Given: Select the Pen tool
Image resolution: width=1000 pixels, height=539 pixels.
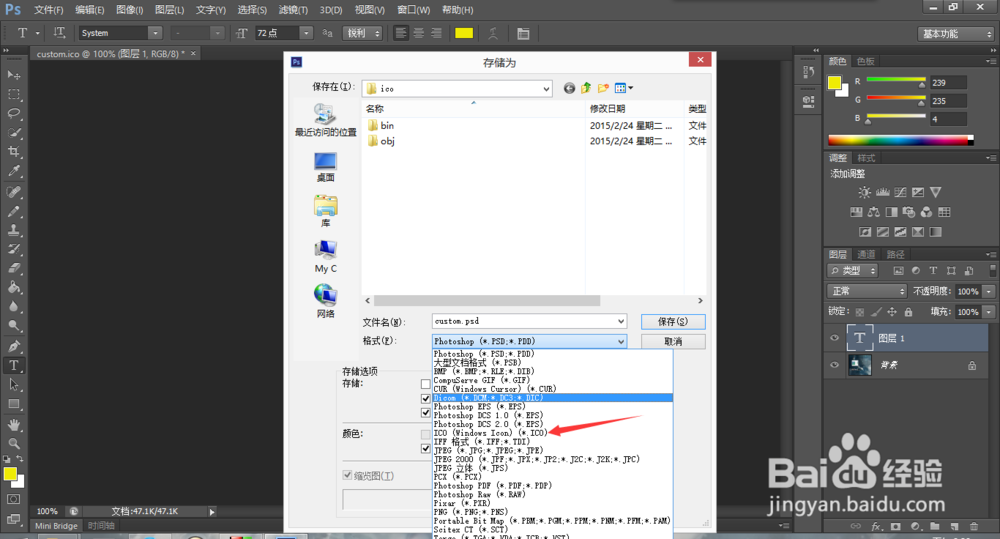Looking at the screenshot, I should 14,346.
